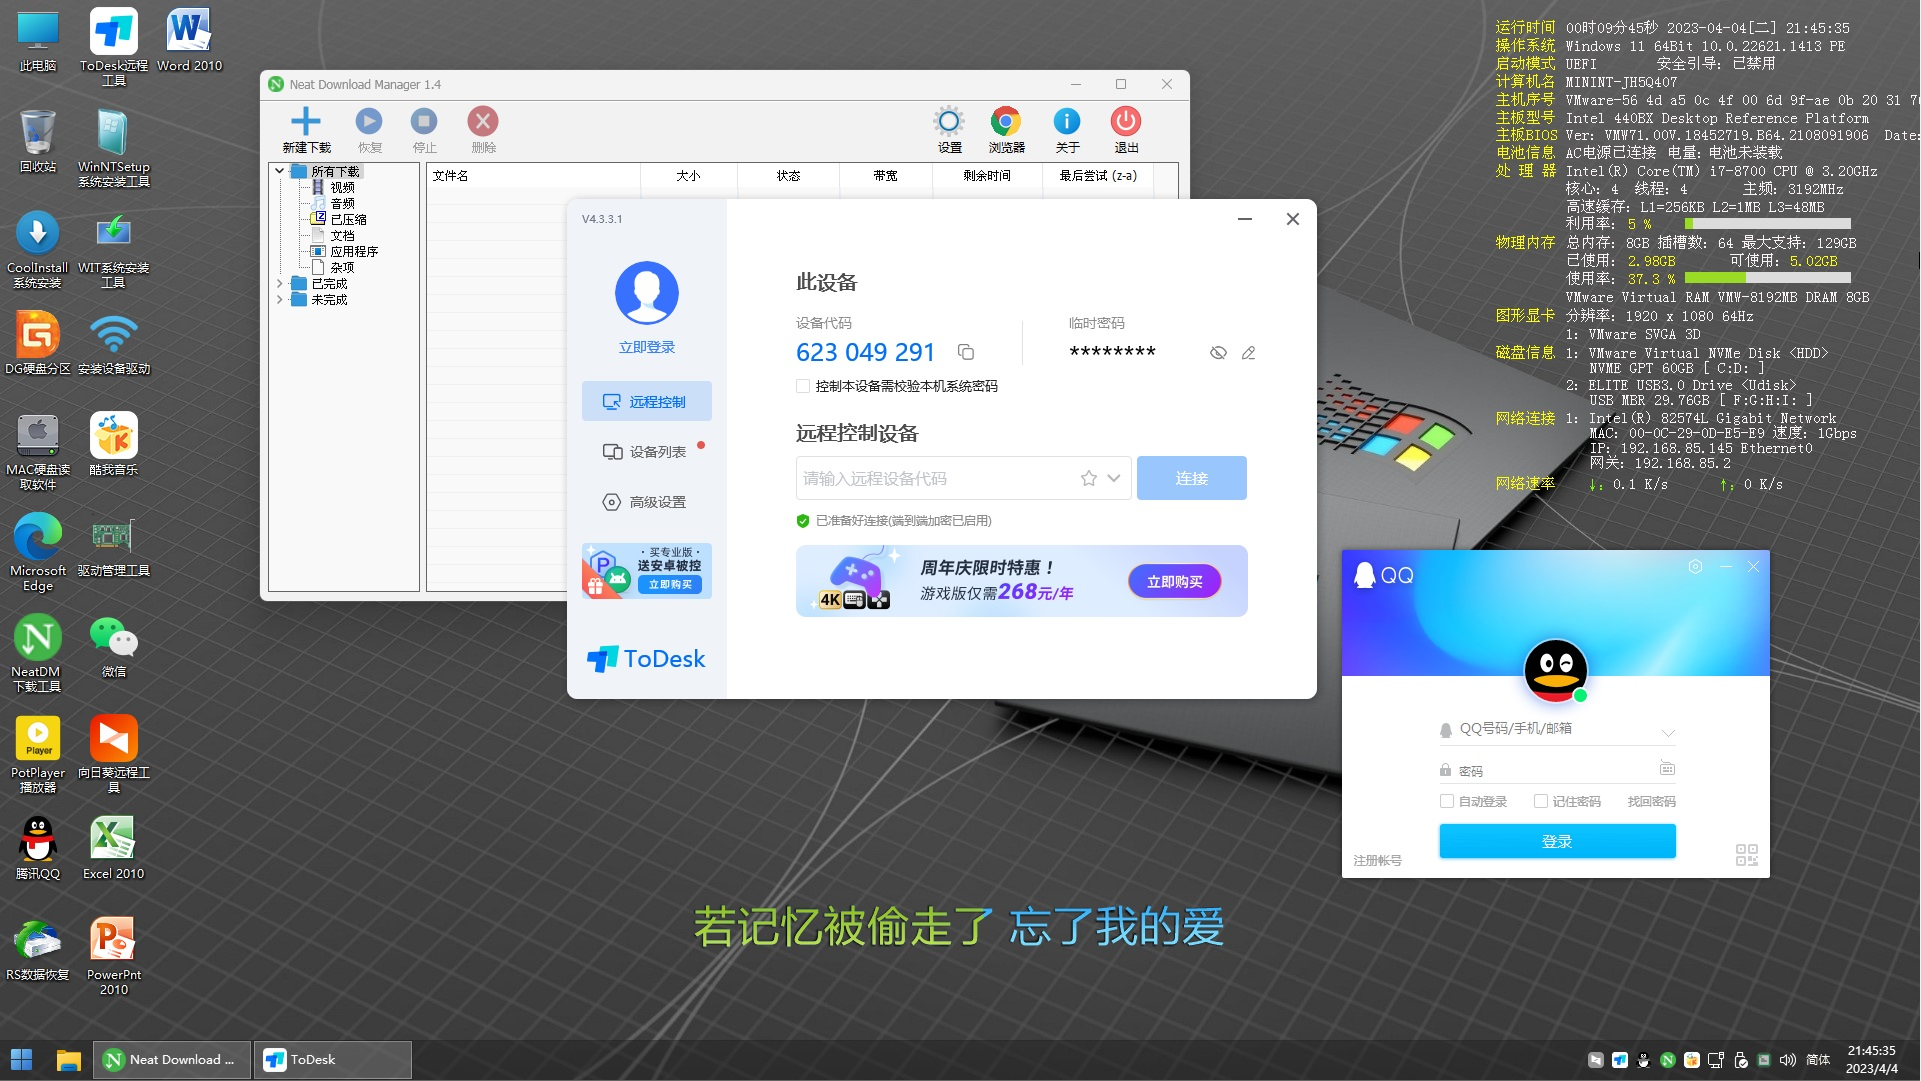Click the blue QQ 登录 button
The width and height of the screenshot is (1921, 1081).
pyautogui.click(x=1557, y=841)
